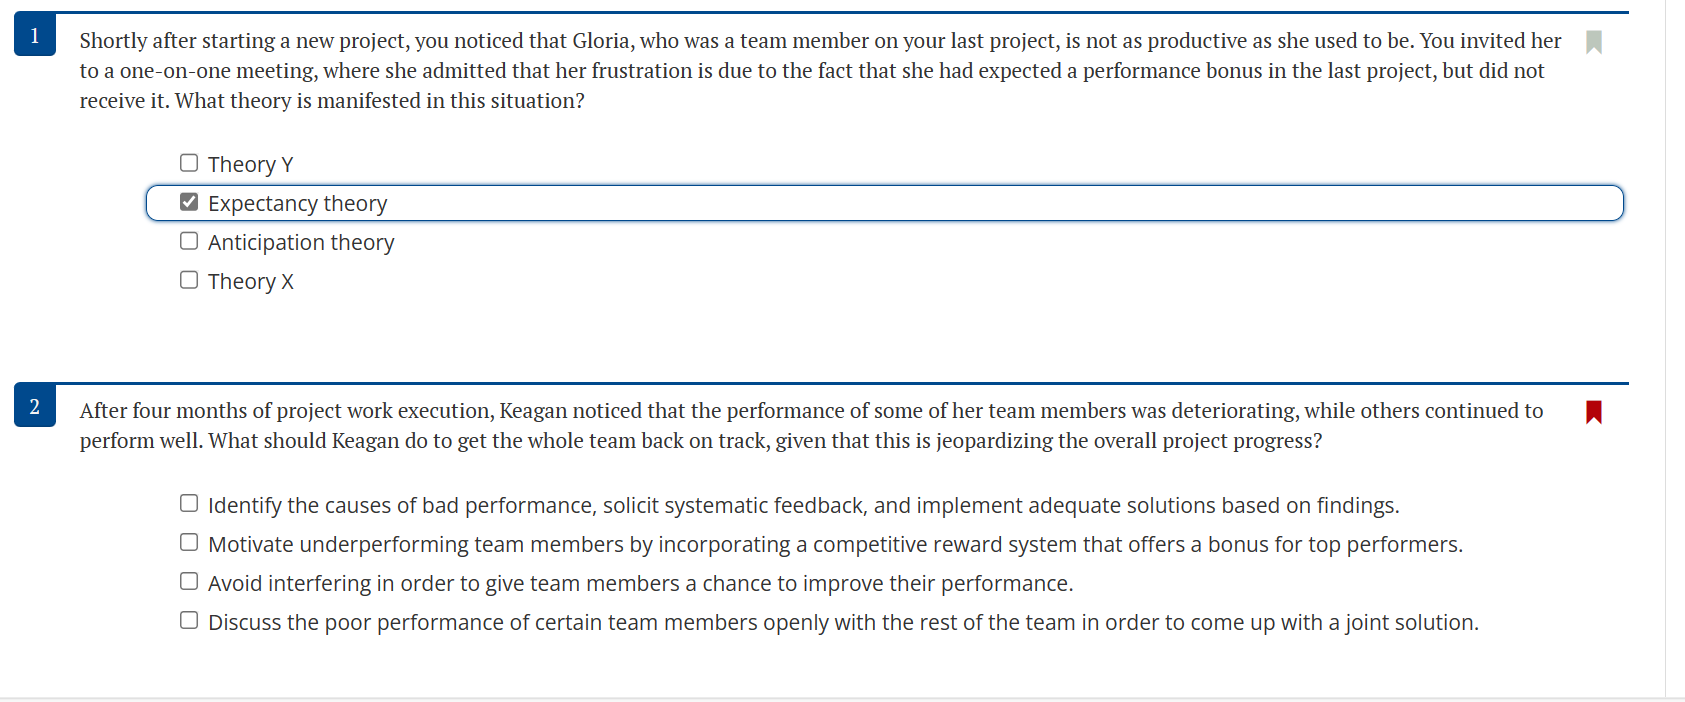The image size is (1685, 702).
Task: Check the 'Avoid interfering' option for question 2
Action: click(189, 581)
